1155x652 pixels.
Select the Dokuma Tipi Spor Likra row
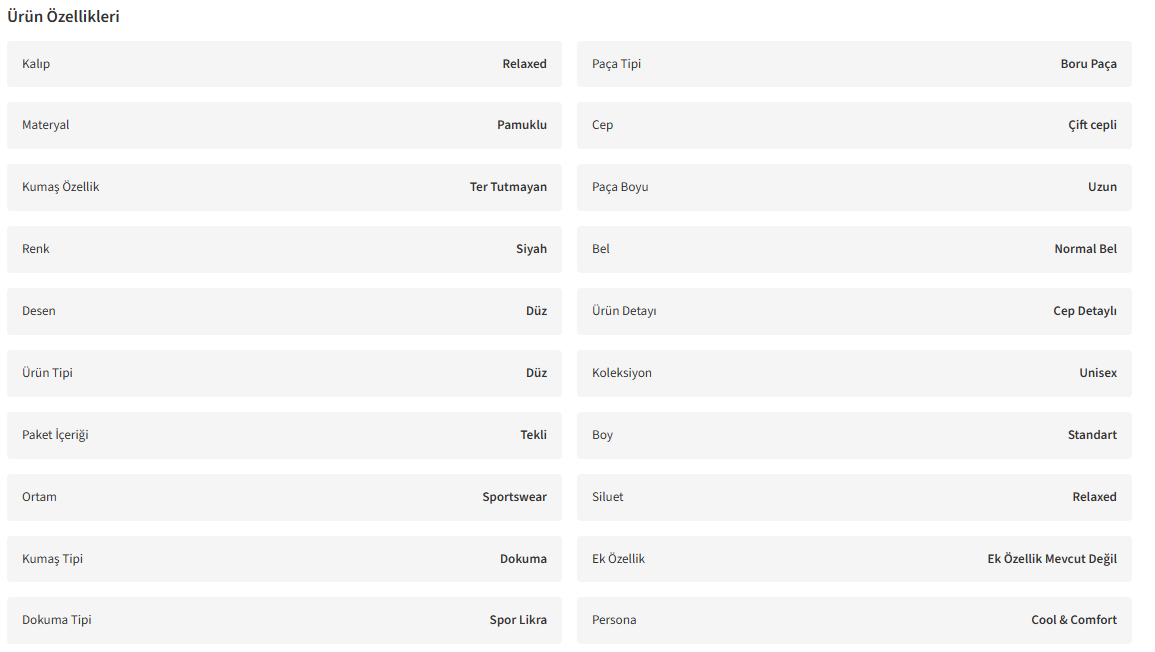tap(284, 620)
